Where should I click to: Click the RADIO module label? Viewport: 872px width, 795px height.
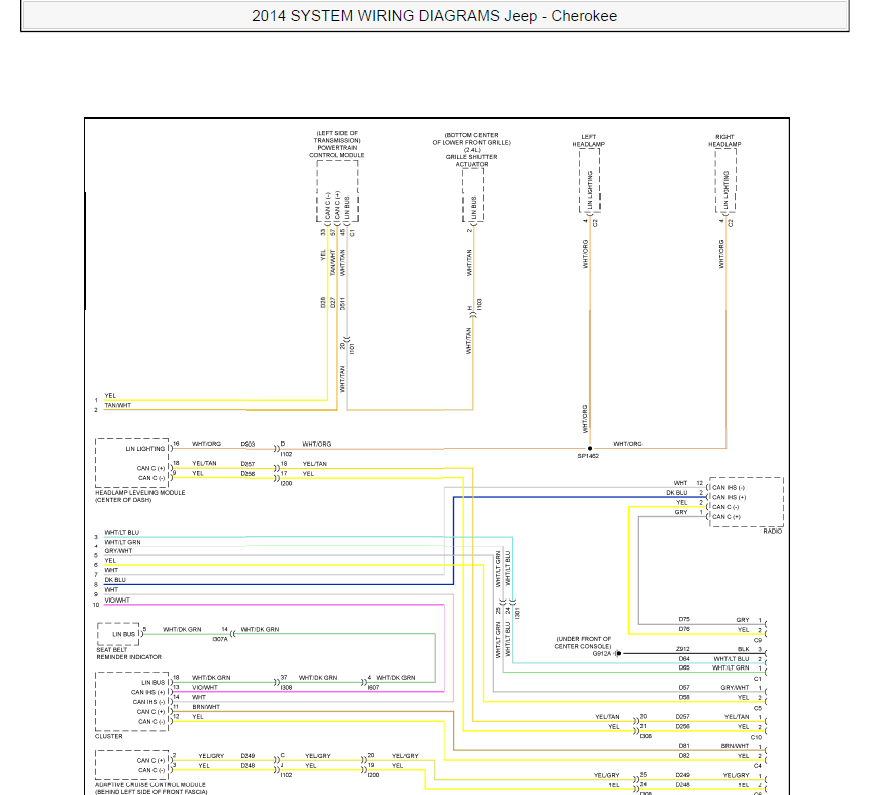point(772,531)
